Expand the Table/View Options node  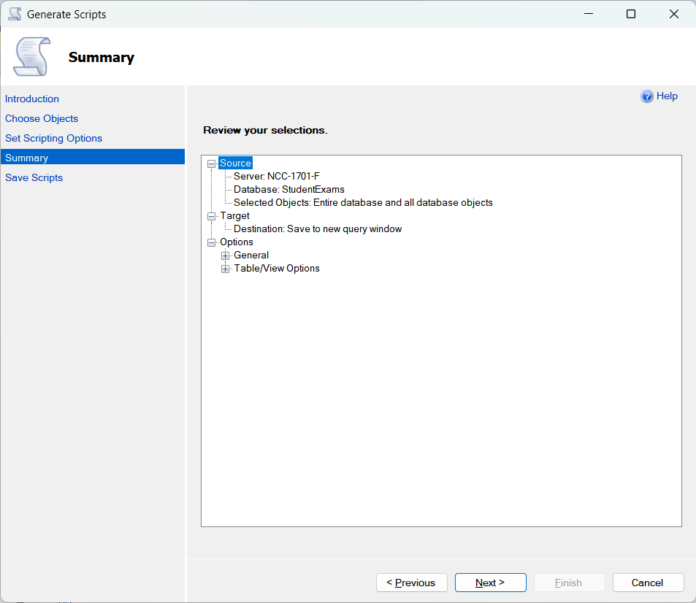point(225,269)
